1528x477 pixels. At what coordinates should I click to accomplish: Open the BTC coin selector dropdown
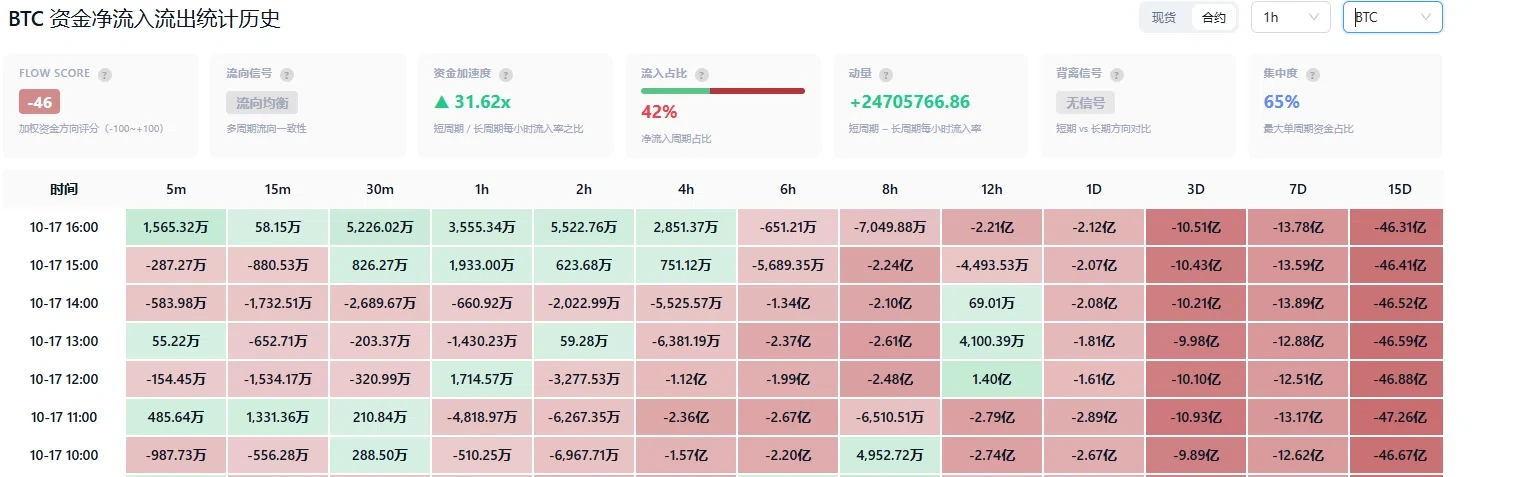1393,17
